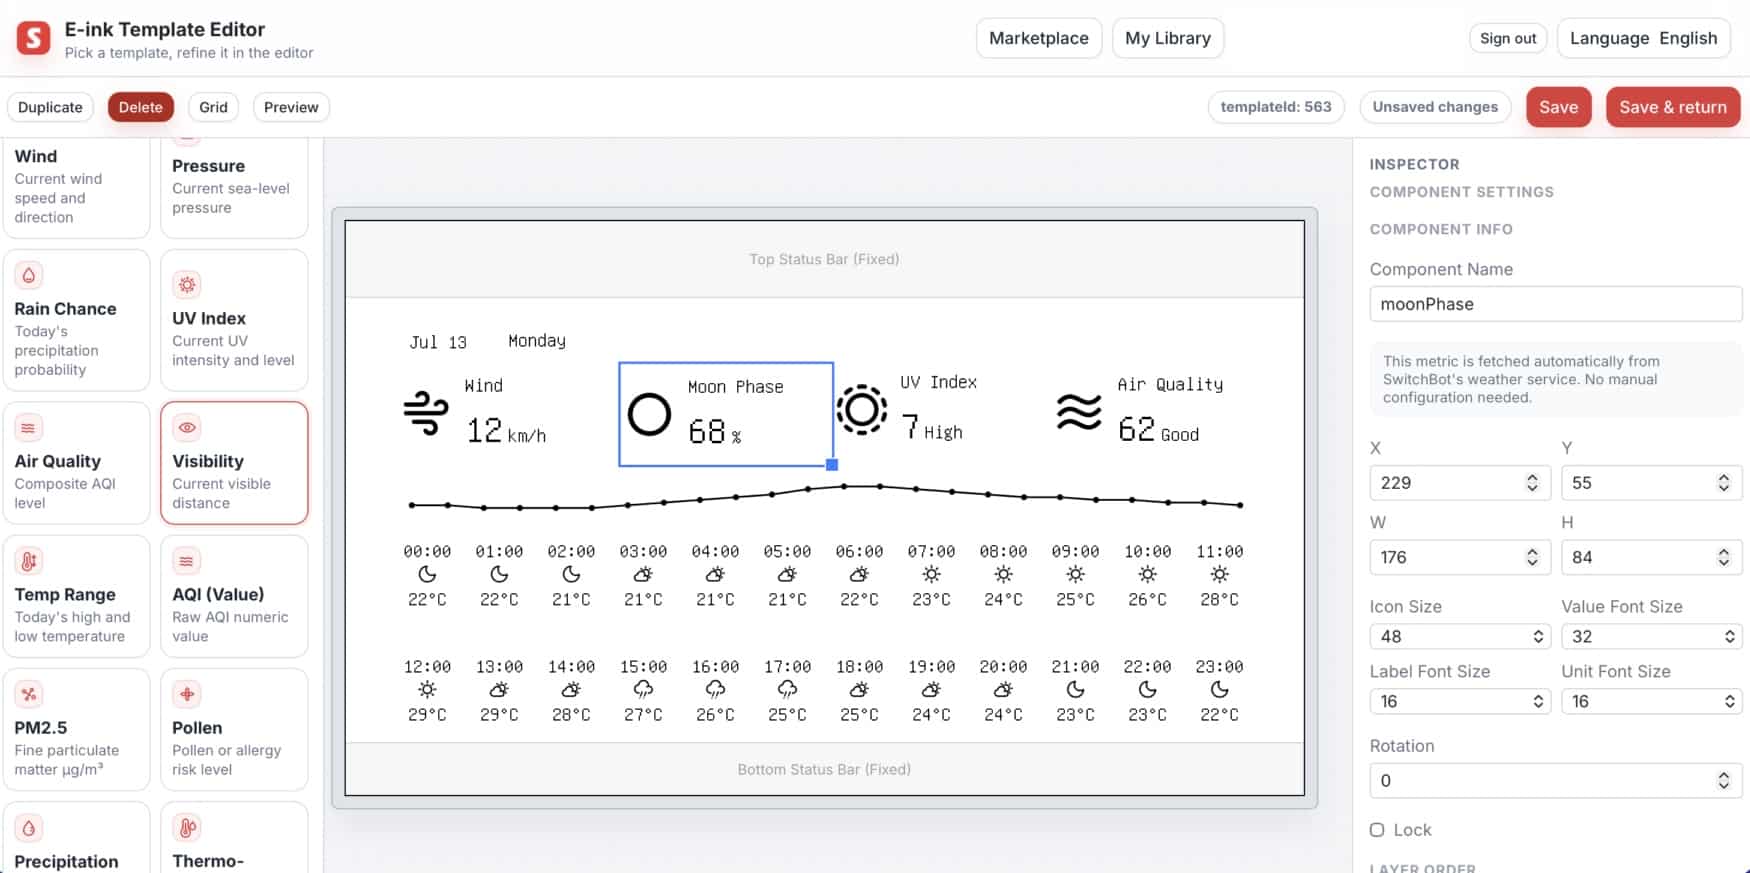Select the moon phase circle icon on canvas
1750x873 pixels.
(x=649, y=414)
